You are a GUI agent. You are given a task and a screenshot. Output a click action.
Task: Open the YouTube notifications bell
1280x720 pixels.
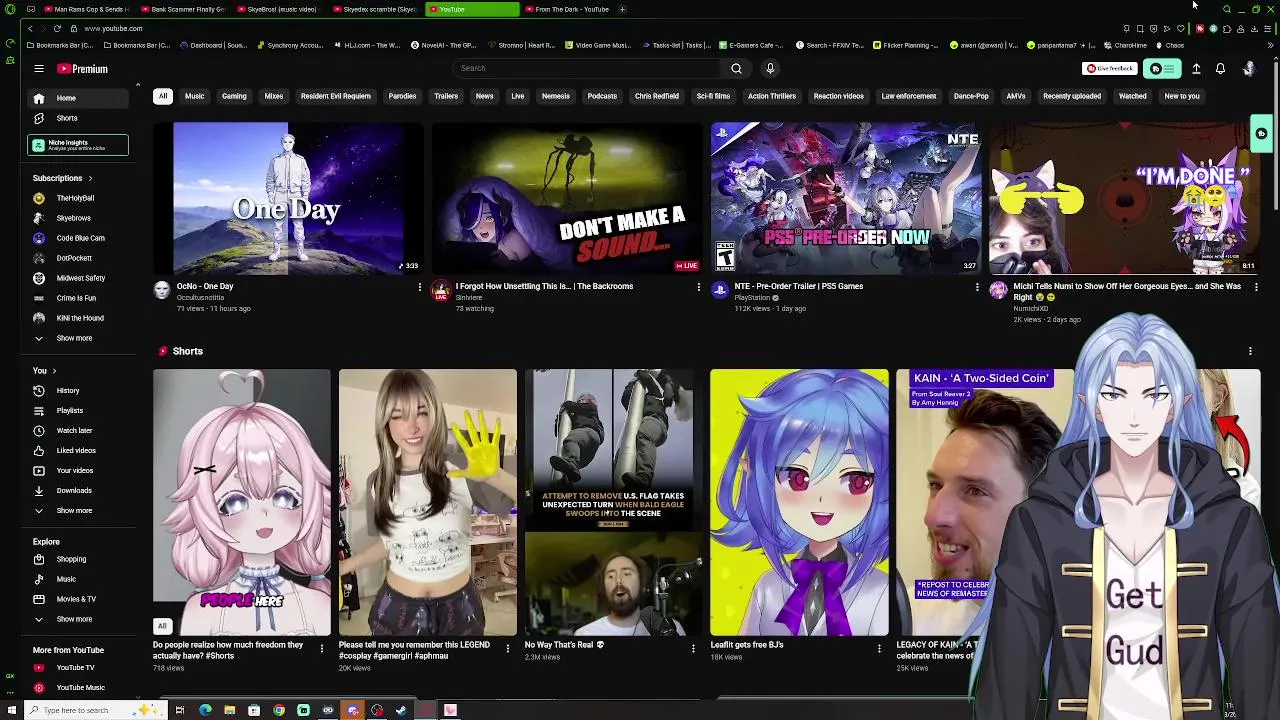coord(1220,69)
